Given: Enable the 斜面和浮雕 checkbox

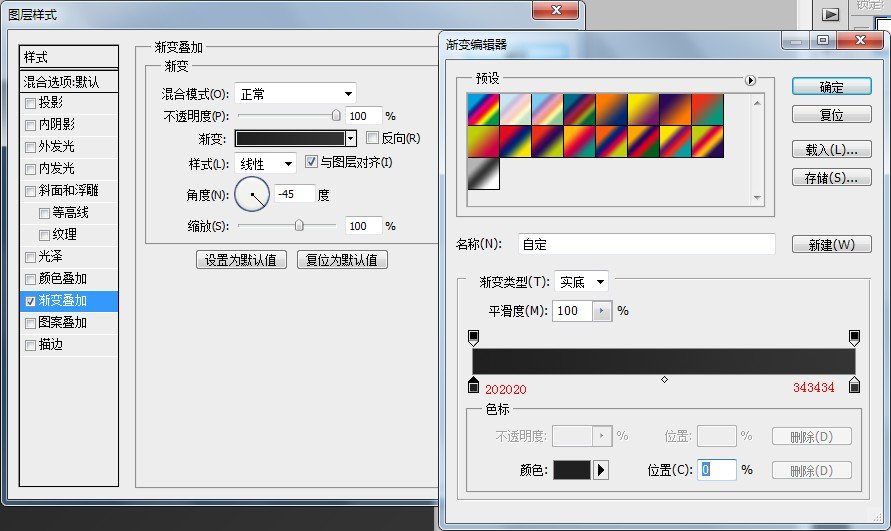Looking at the screenshot, I should pos(31,191).
